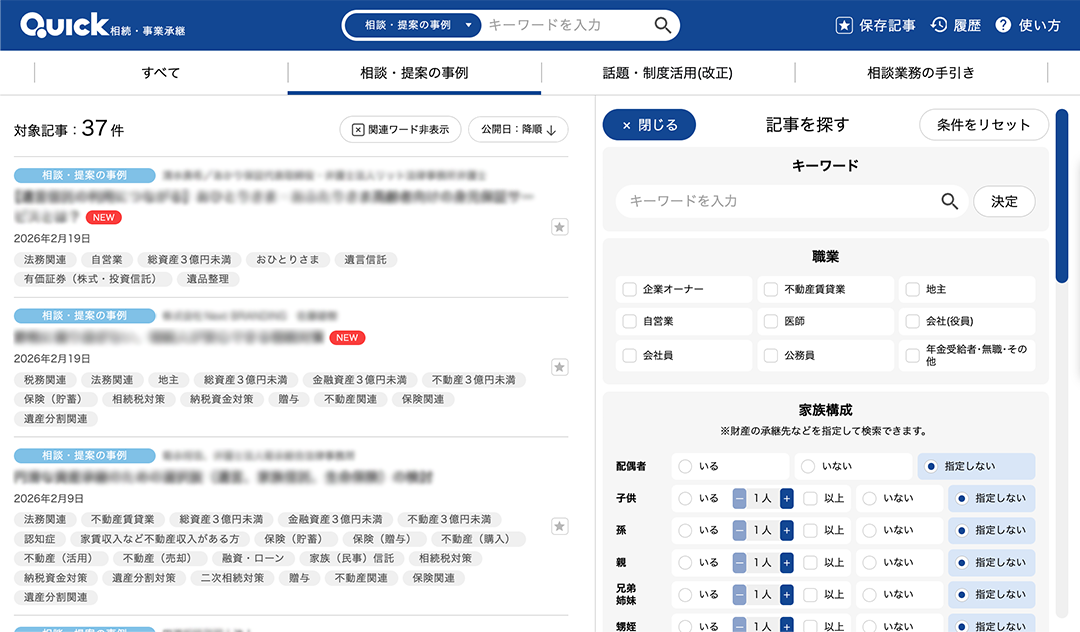Select いる radio for 配偶者

coord(685,466)
